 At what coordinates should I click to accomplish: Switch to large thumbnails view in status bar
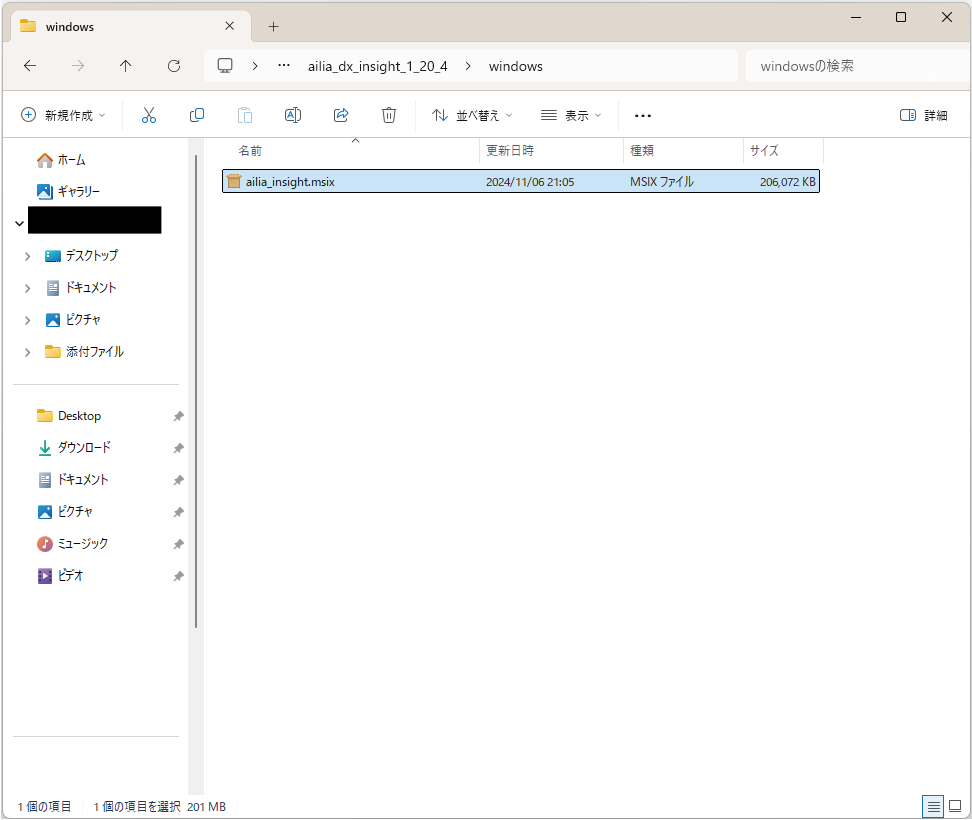(x=955, y=806)
